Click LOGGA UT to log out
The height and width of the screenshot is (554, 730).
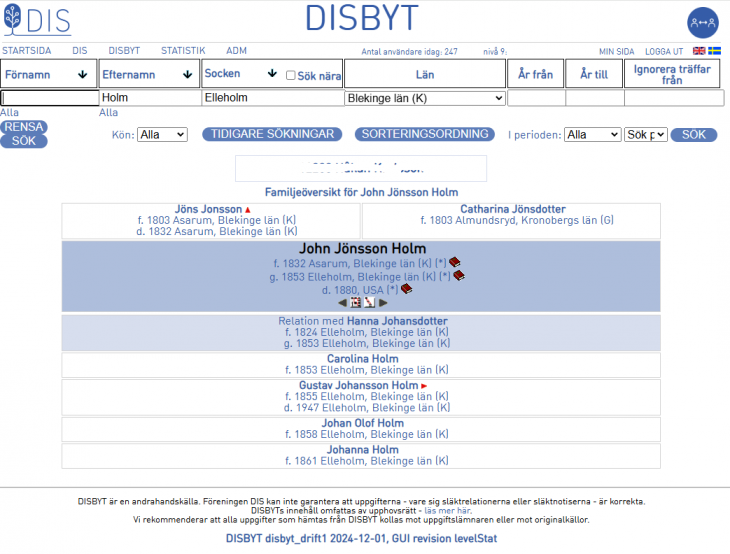click(x=664, y=52)
